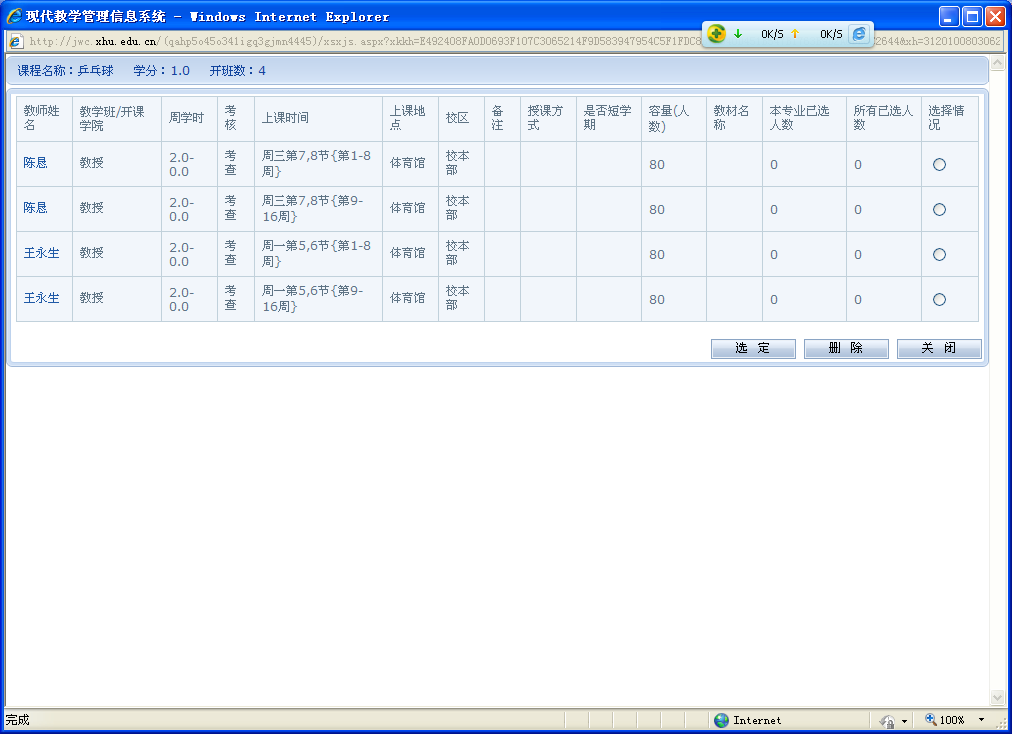Click the vertical scrollbar down arrow
The image size is (1012, 734).
[x=997, y=697]
